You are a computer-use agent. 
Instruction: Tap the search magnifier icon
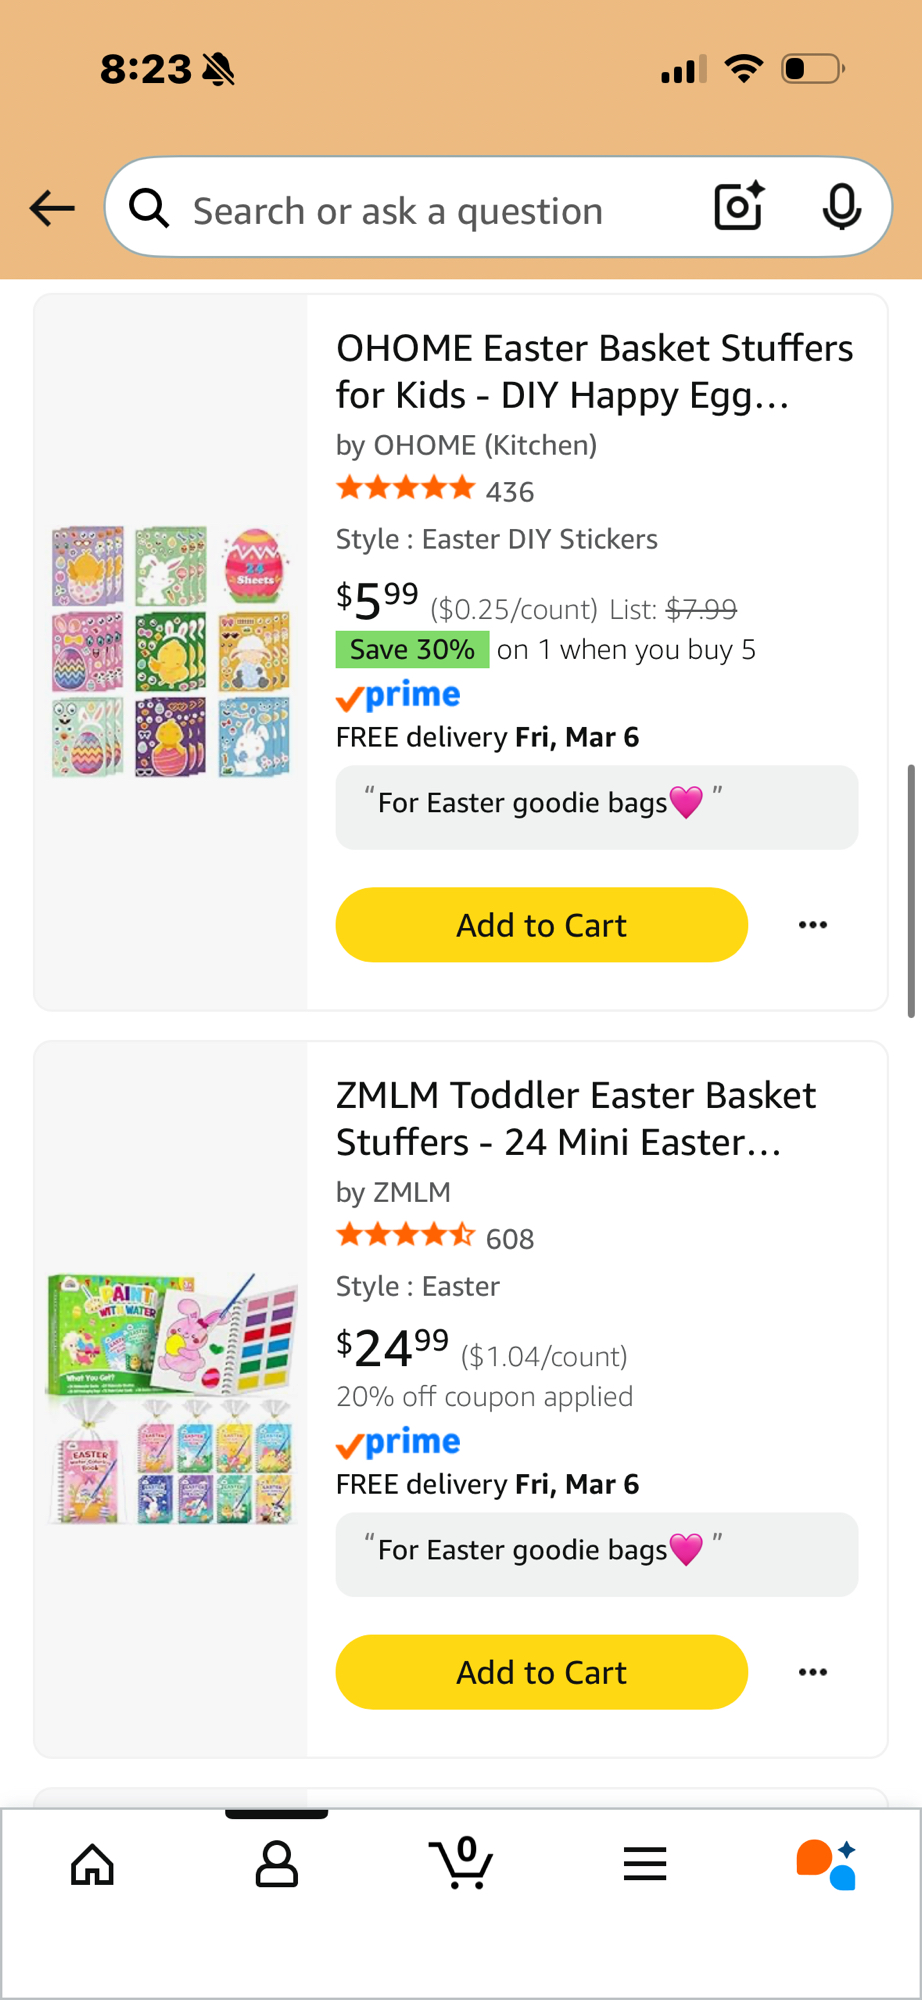[150, 209]
